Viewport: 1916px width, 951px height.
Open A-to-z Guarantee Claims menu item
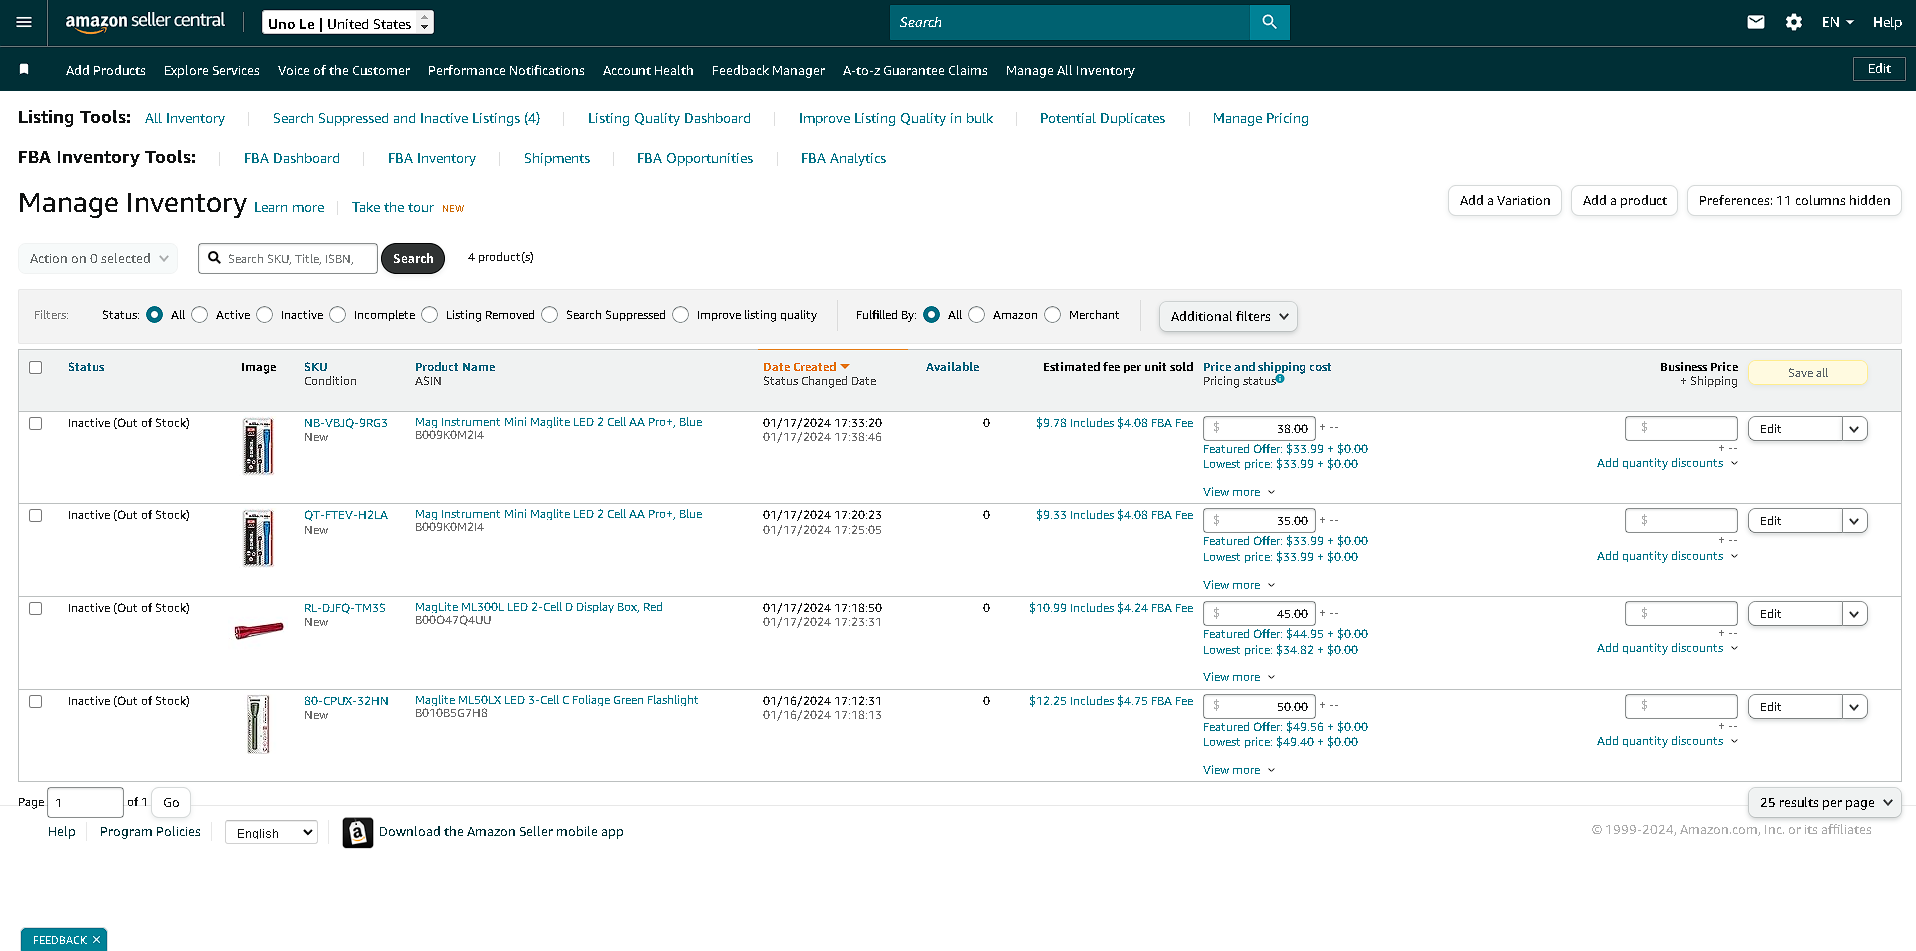915,70
